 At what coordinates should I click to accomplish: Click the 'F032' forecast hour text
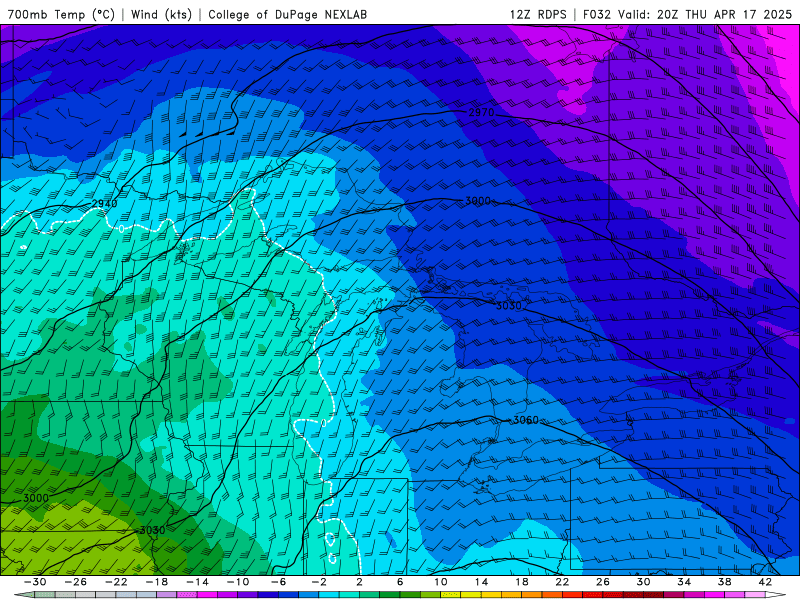tap(596, 14)
